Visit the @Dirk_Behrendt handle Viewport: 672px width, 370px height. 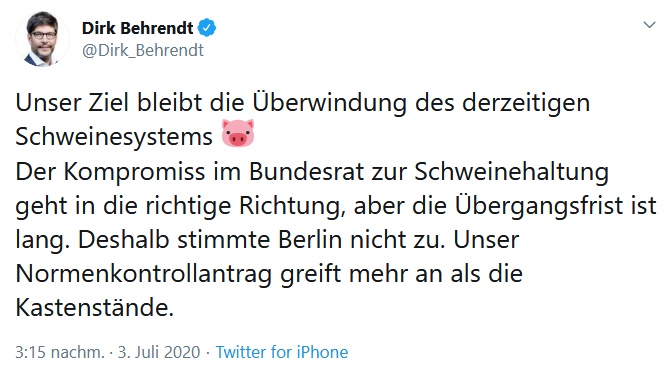pyautogui.click(x=143, y=51)
